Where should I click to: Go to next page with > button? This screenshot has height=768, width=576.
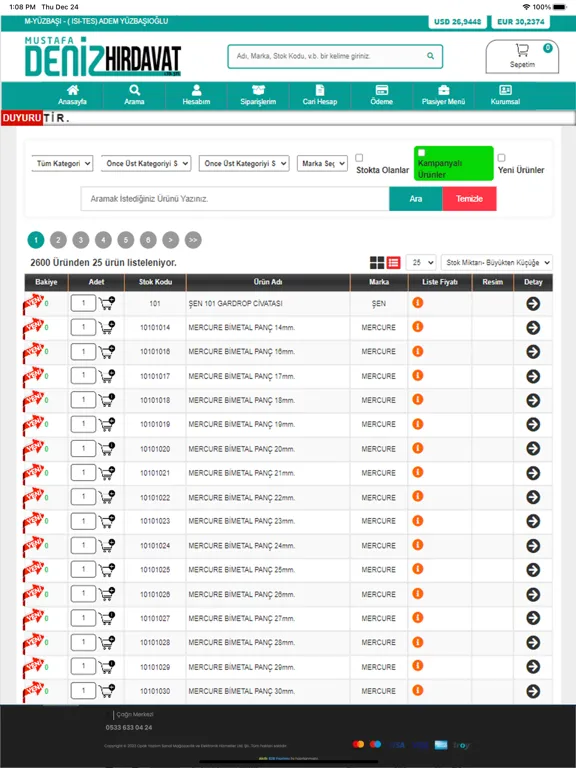[170, 240]
